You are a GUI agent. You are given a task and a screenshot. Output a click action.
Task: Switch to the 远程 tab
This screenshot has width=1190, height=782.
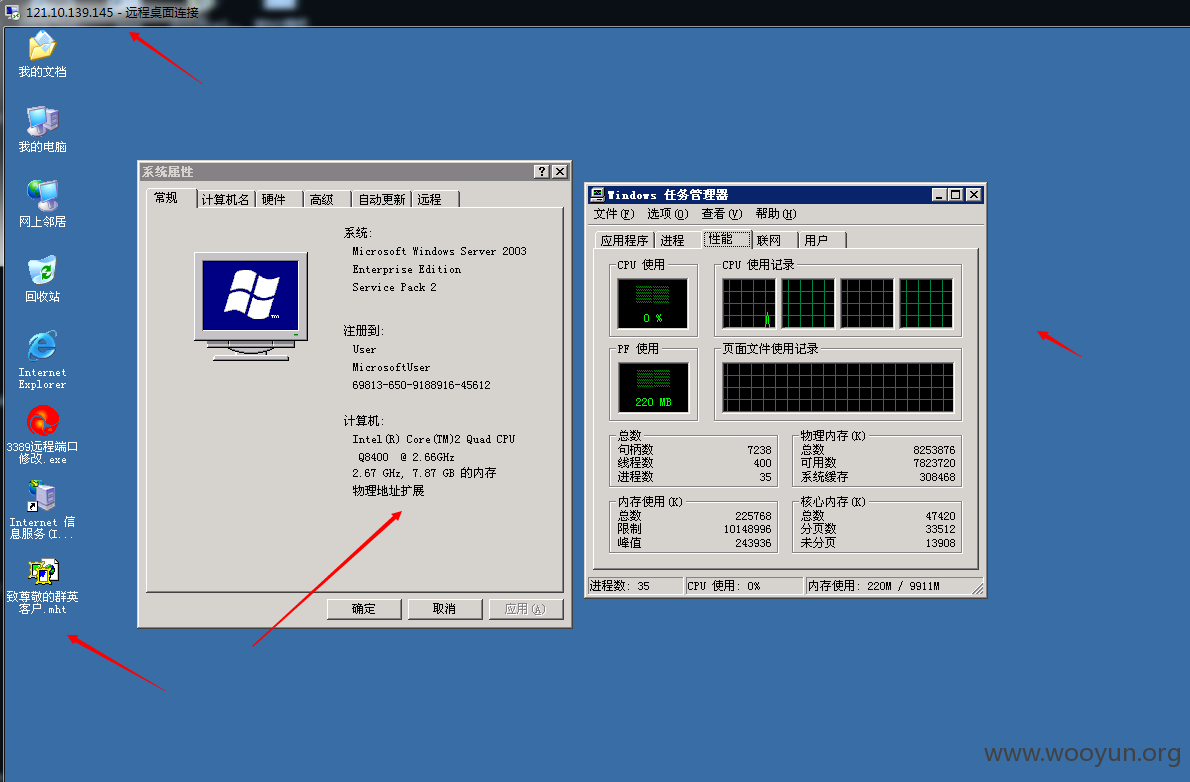tap(434, 199)
